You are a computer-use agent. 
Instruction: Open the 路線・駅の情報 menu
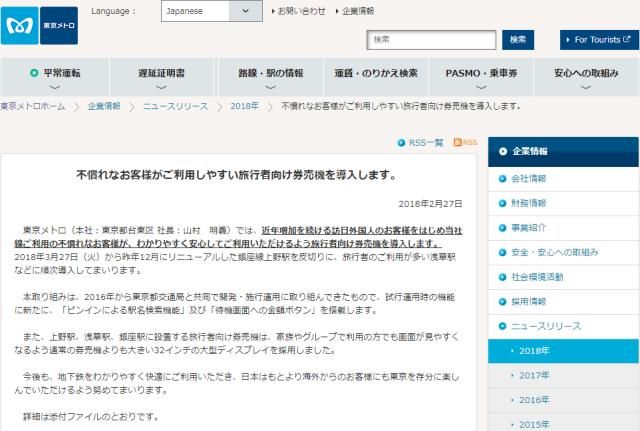tap(271, 77)
